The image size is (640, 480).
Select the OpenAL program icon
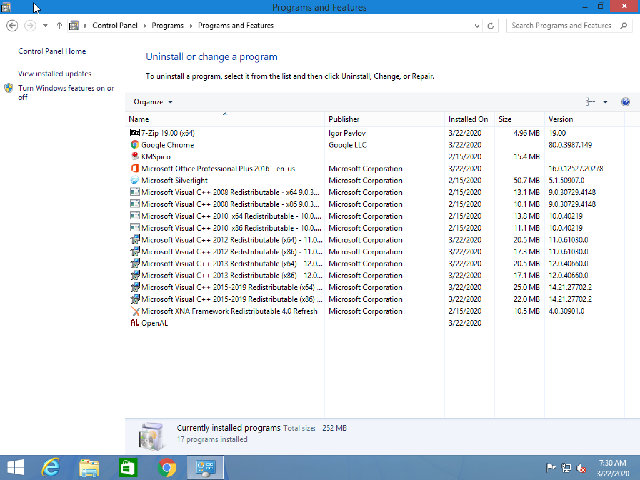coord(135,323)
